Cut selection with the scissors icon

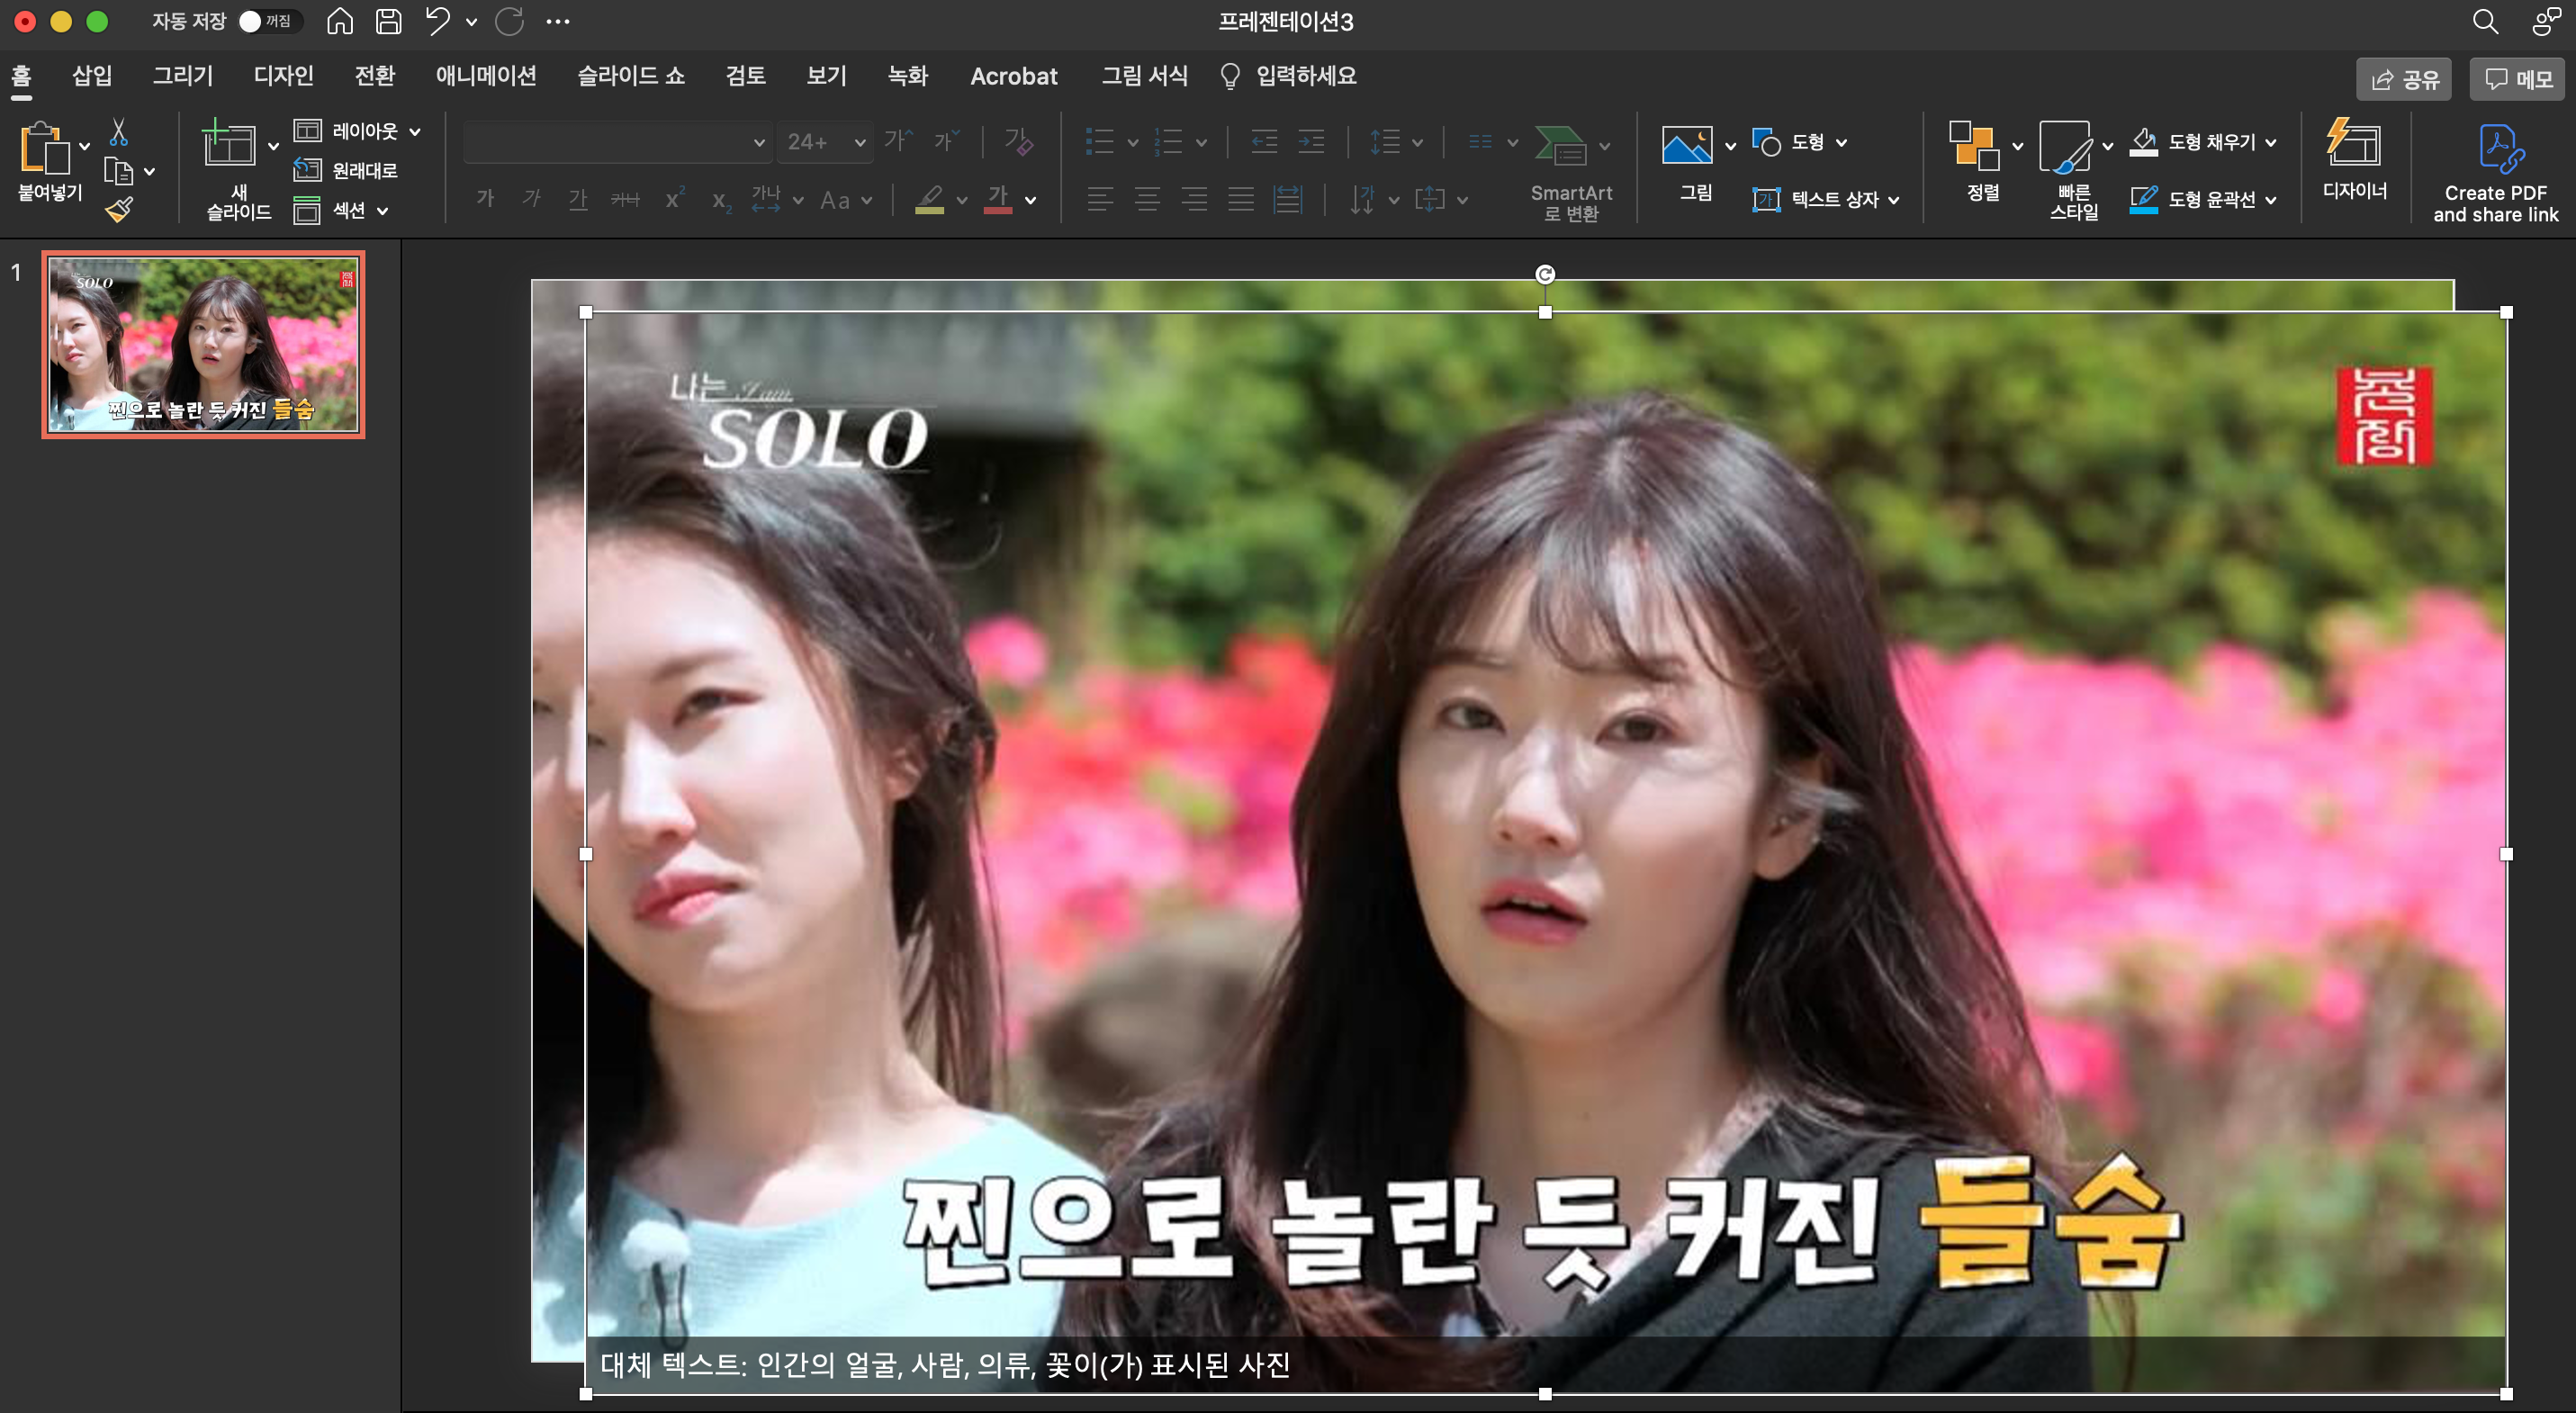(x=118, y=132)
